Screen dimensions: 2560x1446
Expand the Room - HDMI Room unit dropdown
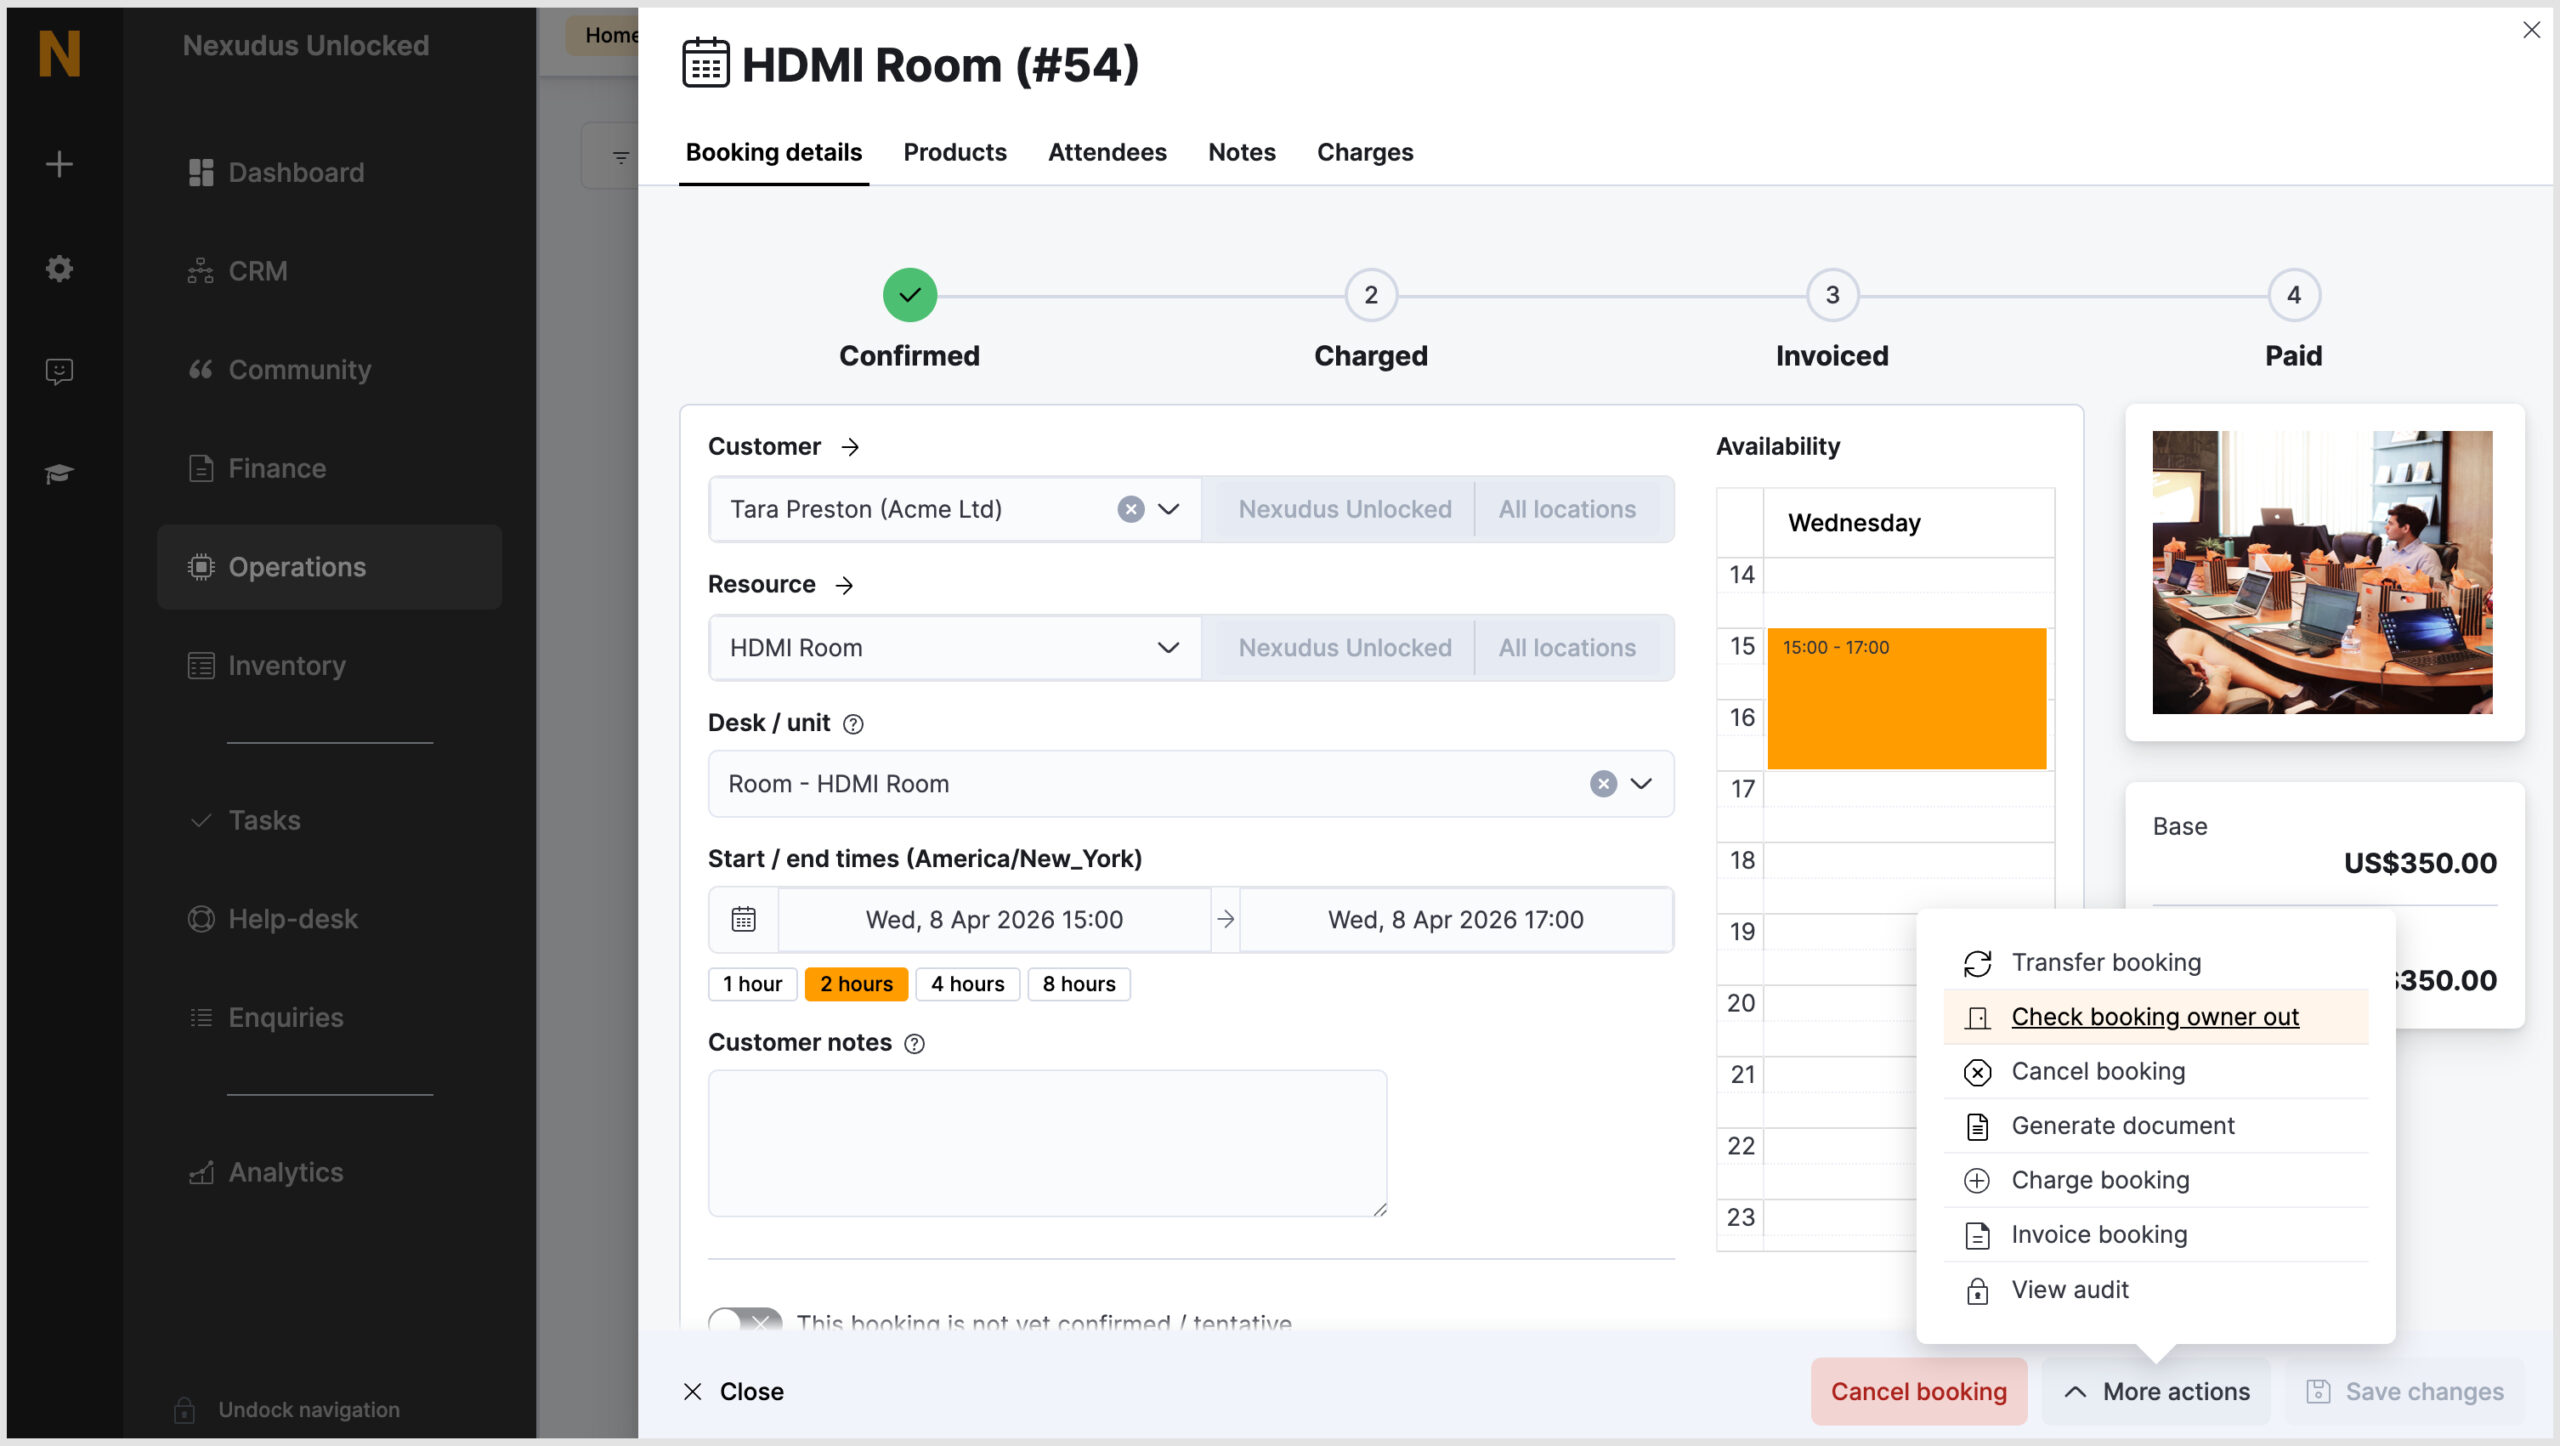pyautogui.click(x=1640, y=784)
